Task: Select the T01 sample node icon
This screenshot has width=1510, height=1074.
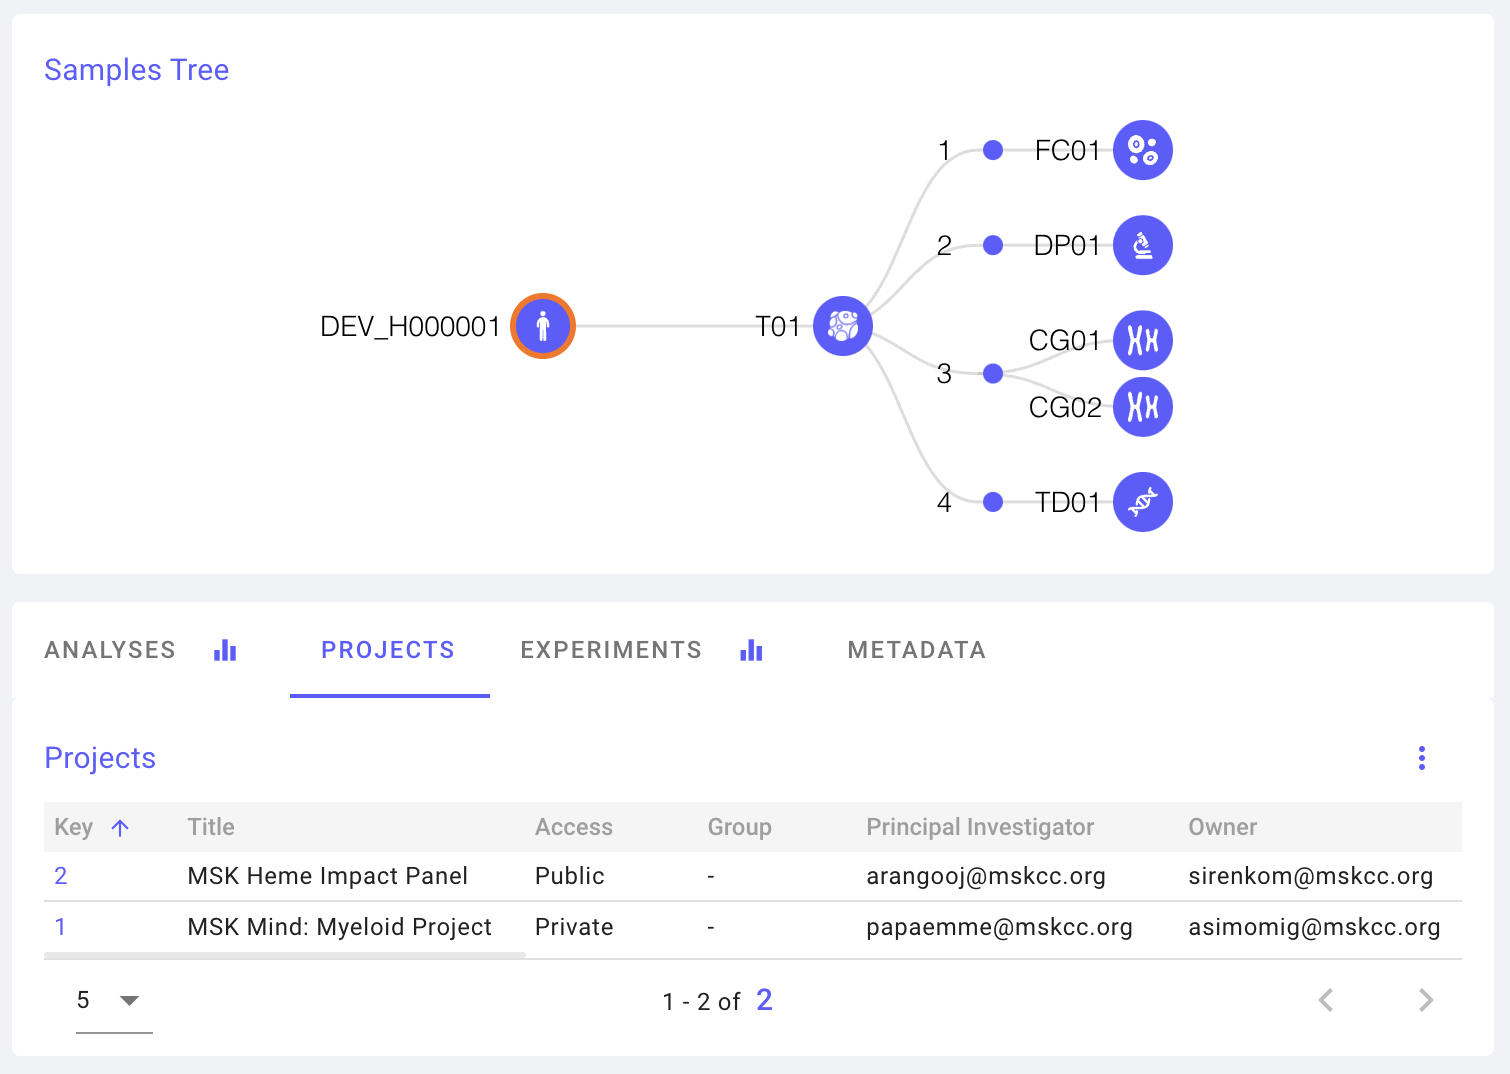Action: click(842, 326)
